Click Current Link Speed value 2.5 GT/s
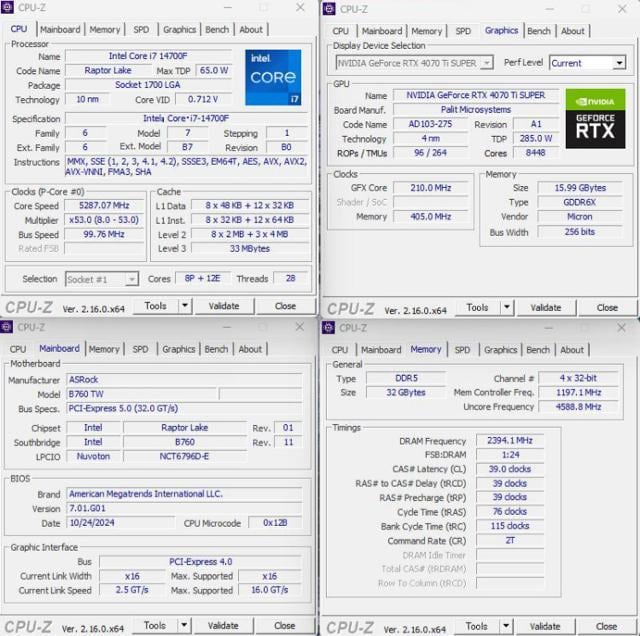 click(x=132, y=590)
